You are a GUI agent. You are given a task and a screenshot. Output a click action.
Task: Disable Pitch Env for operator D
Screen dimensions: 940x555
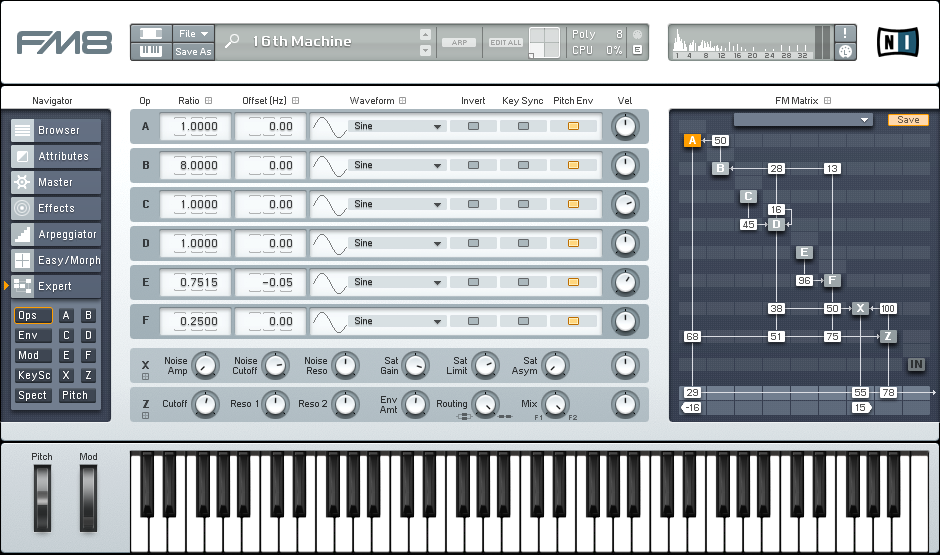pyautogui.click(x=573, y=243)
